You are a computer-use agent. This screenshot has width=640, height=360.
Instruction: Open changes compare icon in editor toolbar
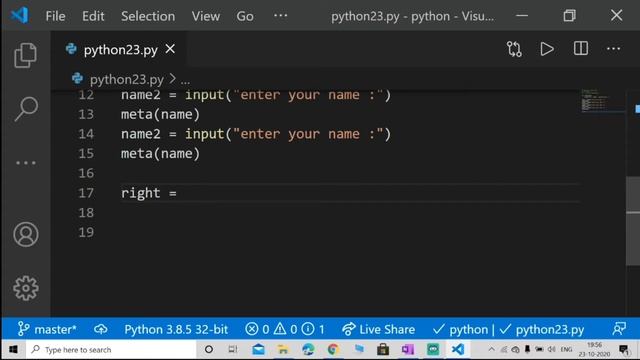(514, 49)
